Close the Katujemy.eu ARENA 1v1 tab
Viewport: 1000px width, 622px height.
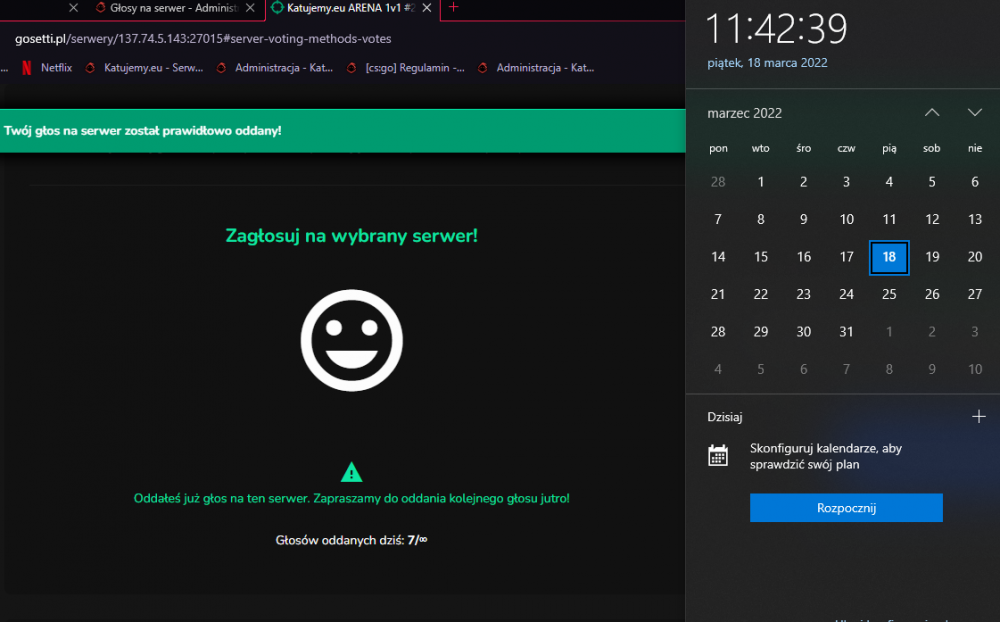click(427, 8)
